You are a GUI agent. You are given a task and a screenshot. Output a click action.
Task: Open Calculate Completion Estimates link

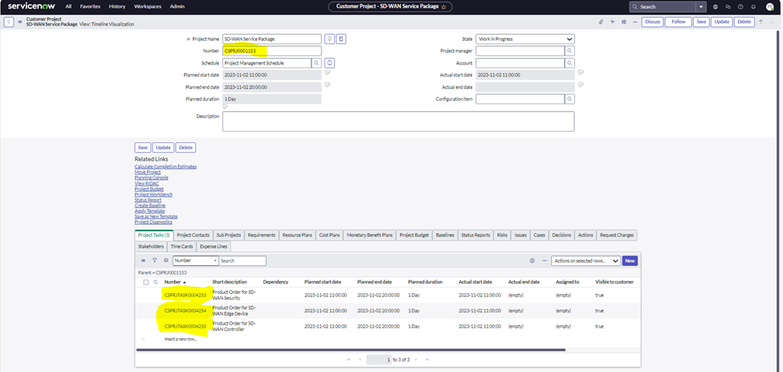(x=166, y=166)
